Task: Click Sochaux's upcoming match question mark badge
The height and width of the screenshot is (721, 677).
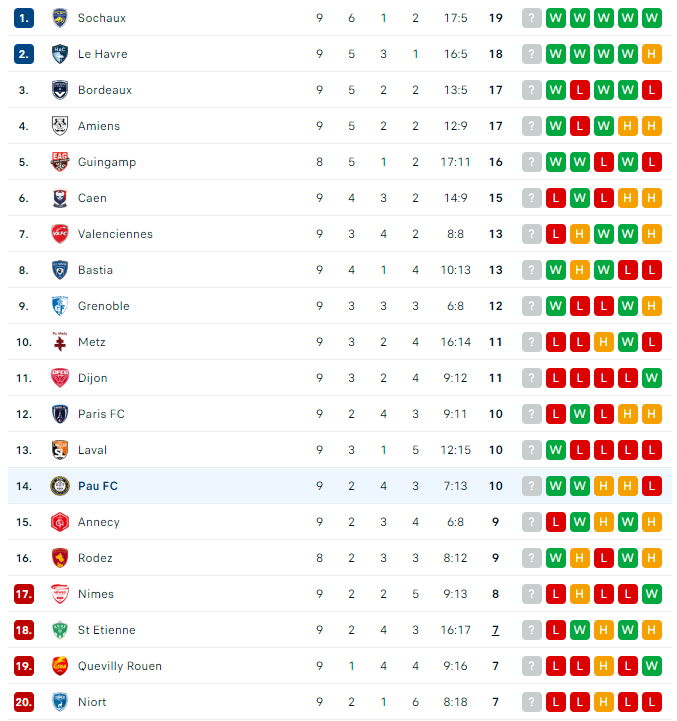Action: [x=531, y=18]
